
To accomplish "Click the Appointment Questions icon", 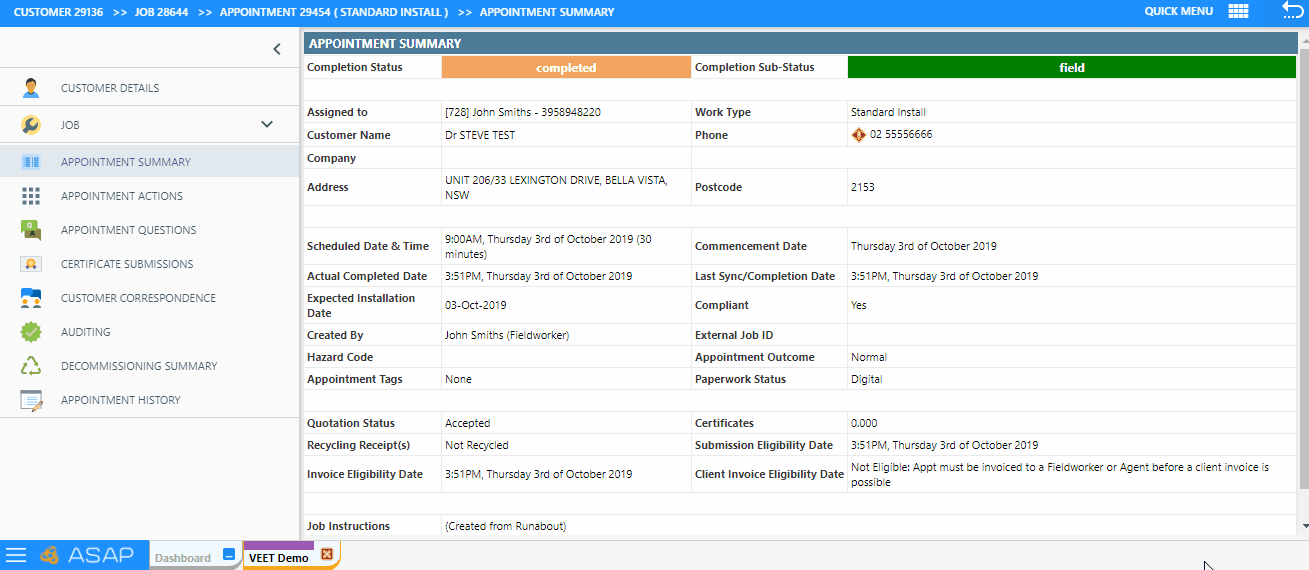I will pos(31,230).
